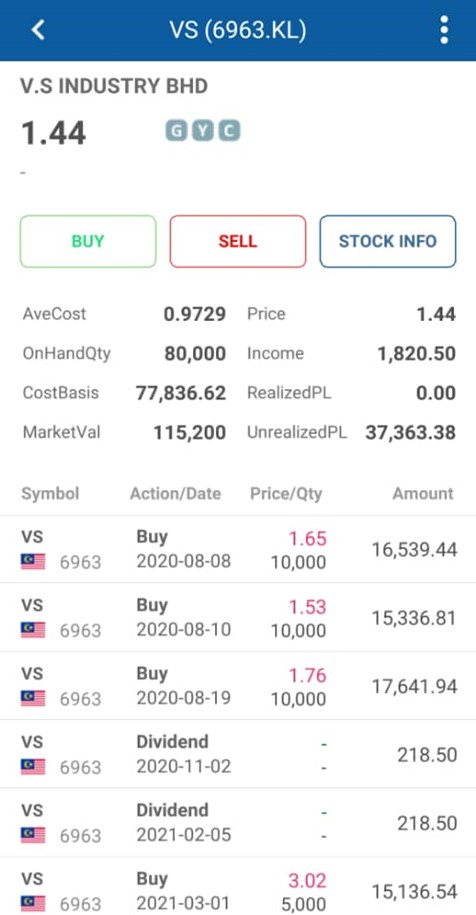Open the Buy transaction dated 2020-08-10

(238, 617)
